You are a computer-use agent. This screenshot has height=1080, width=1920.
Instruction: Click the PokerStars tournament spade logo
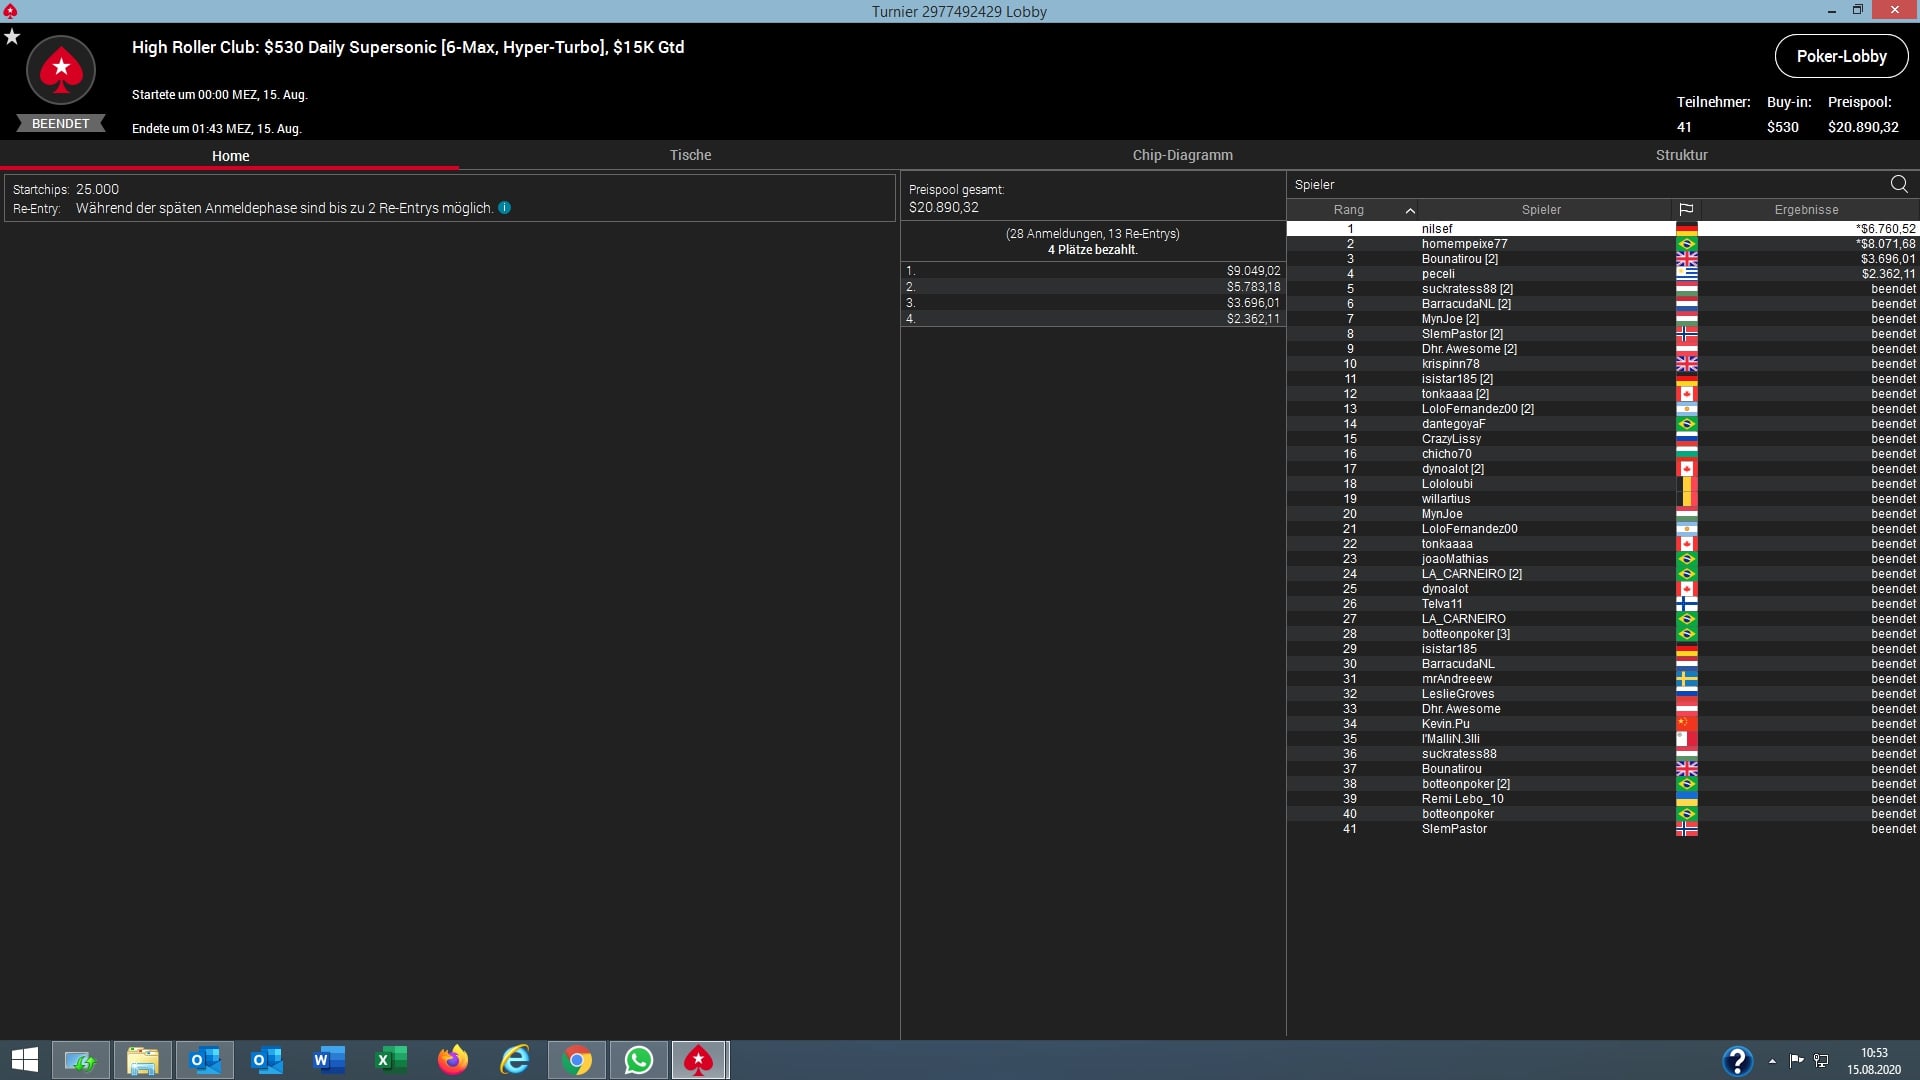61,70
